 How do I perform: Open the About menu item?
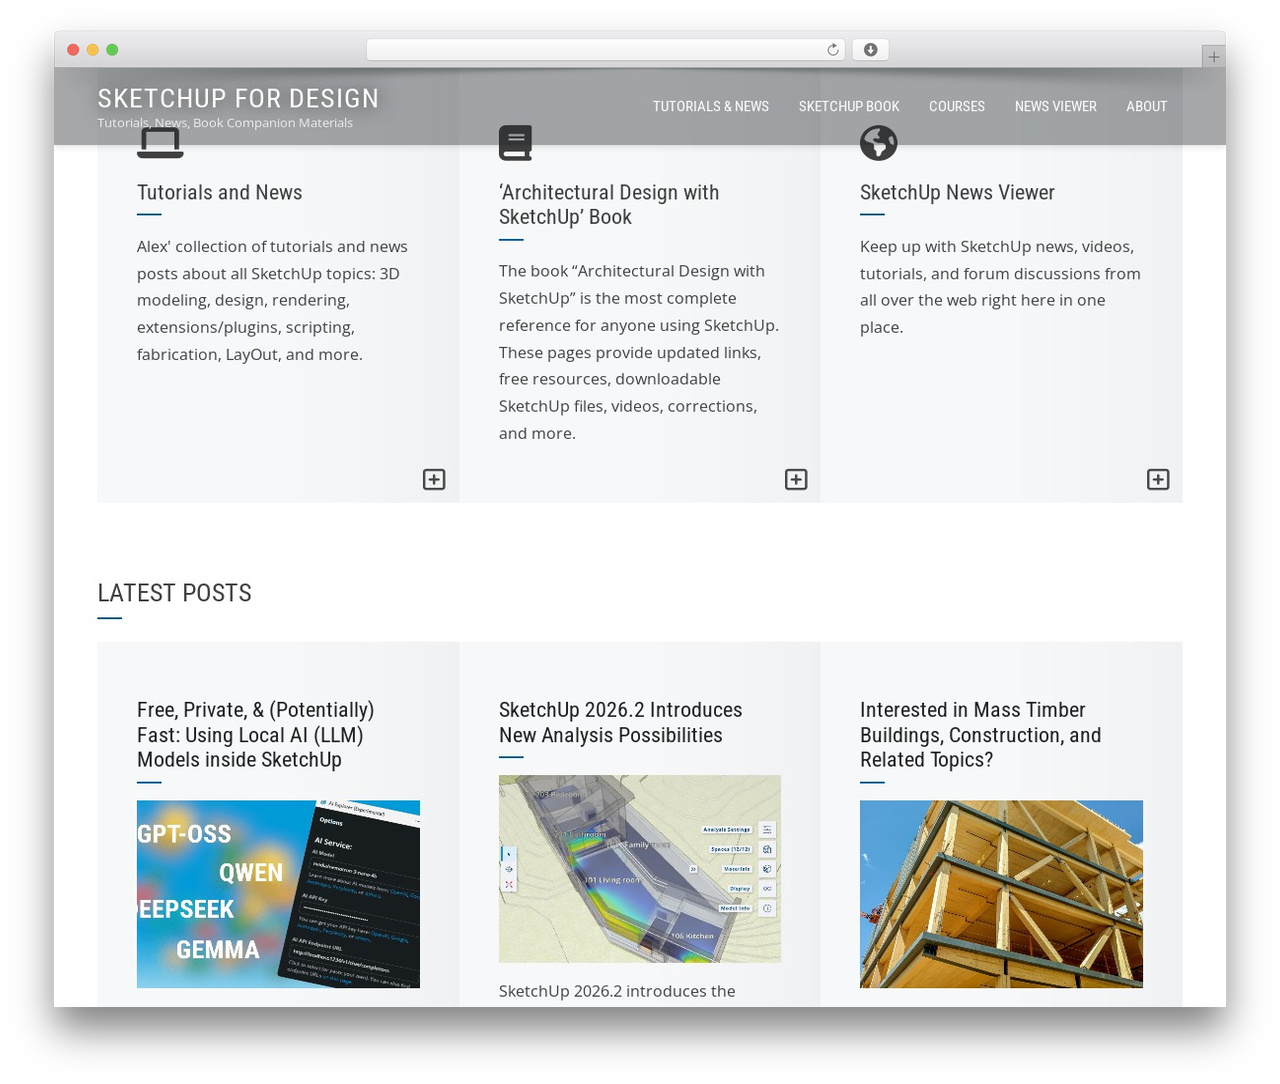coord(1147,106)
